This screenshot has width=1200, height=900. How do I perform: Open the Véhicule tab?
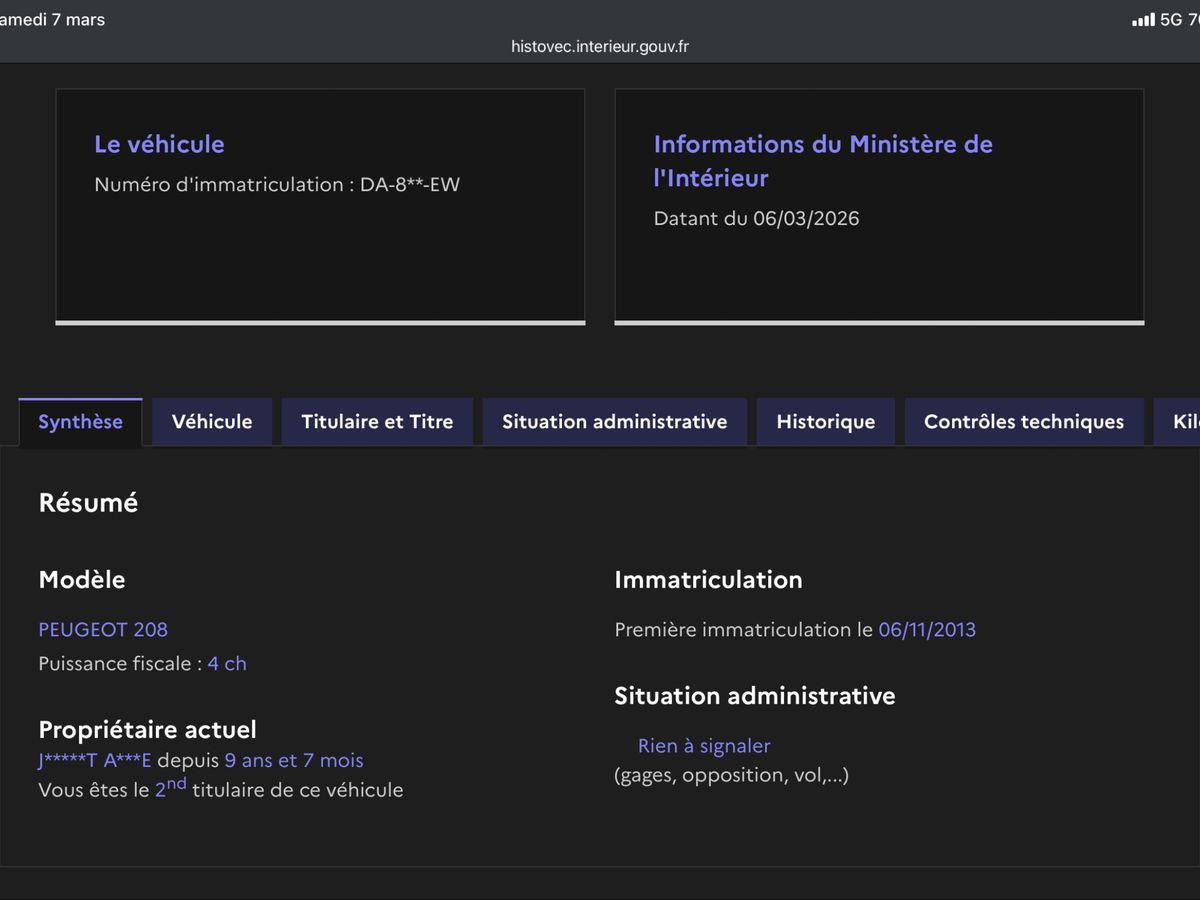[x=212, y=422]
